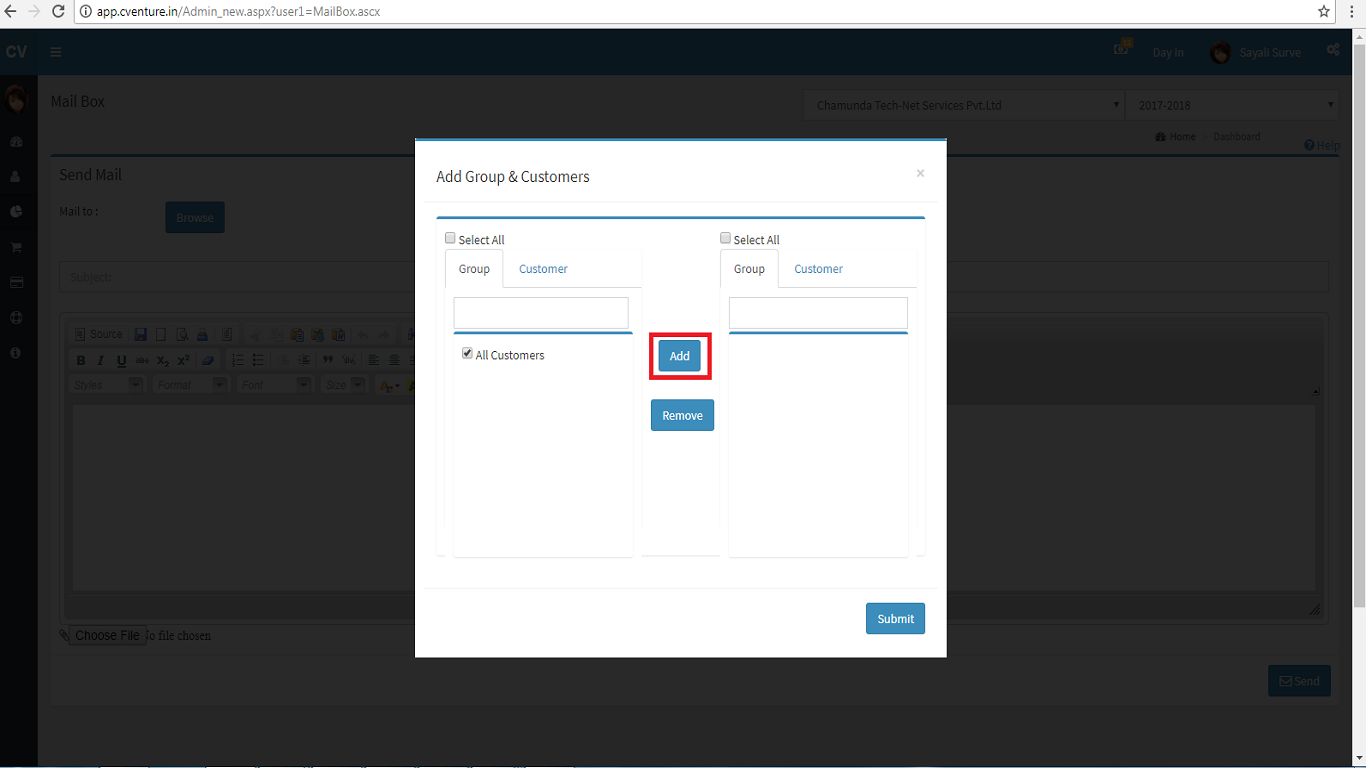The height and width of the screenshot is (768, 1366).
Task: Check the left Select All checkbox
Action: pyautogui.click(x=450, y=239)
